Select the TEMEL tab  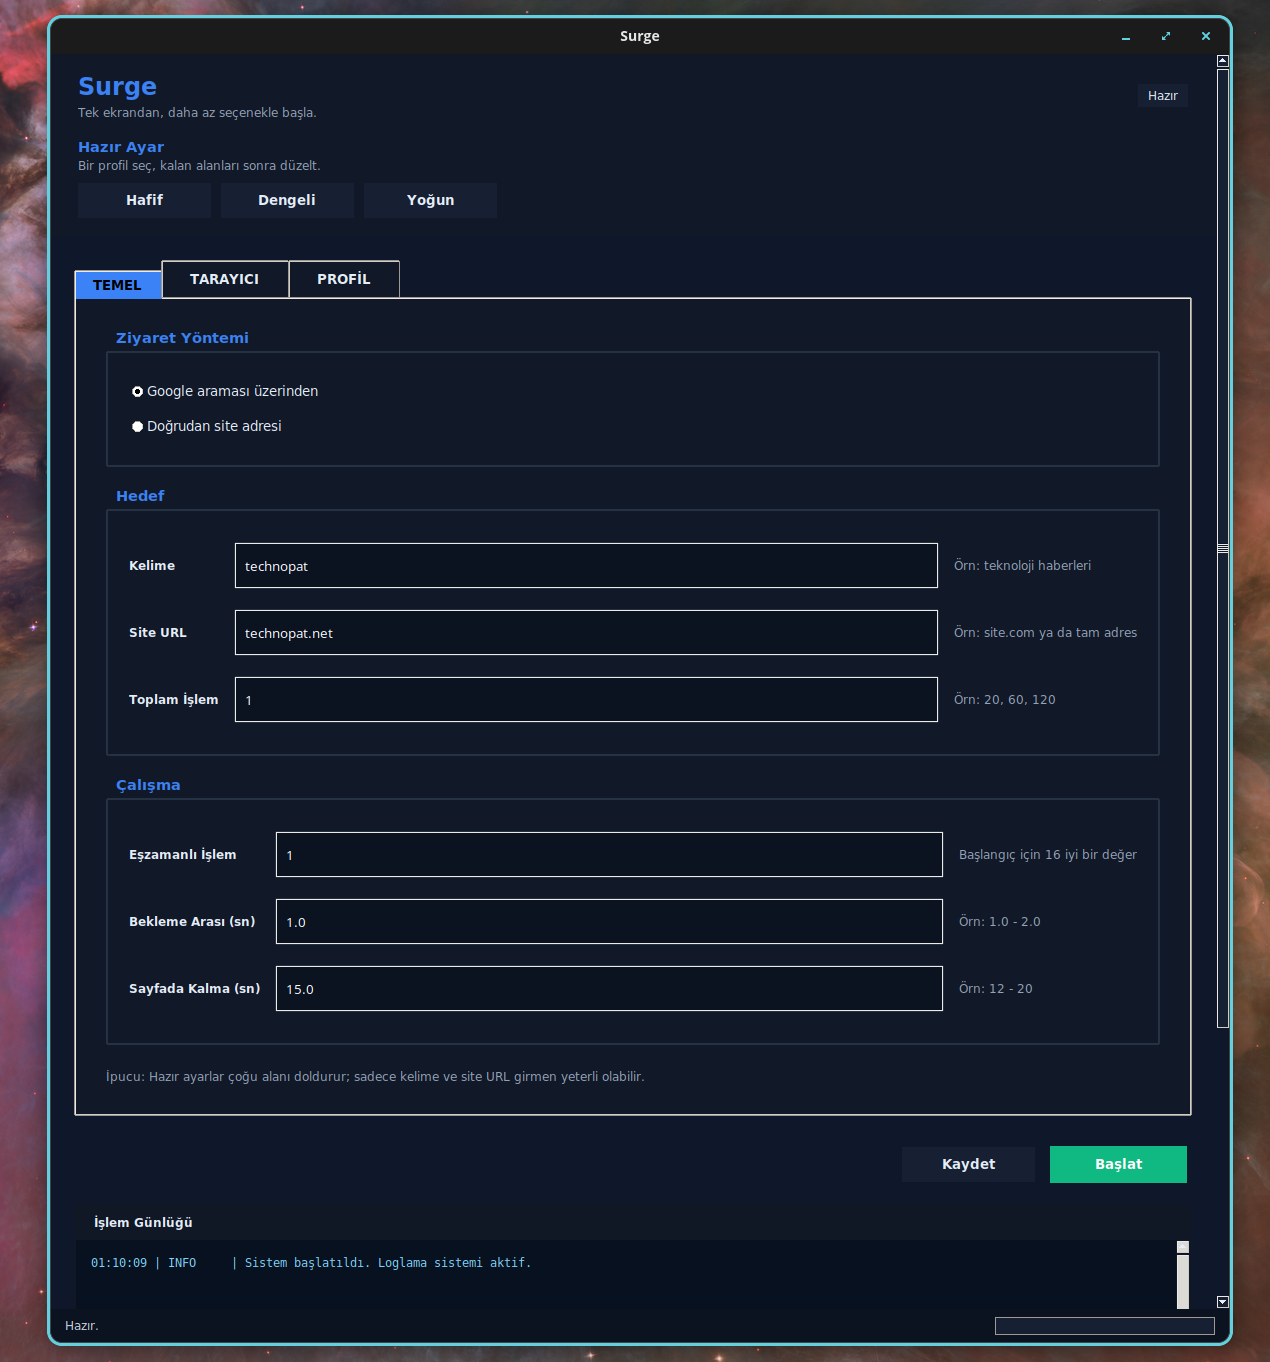click(x=118, y=285)
